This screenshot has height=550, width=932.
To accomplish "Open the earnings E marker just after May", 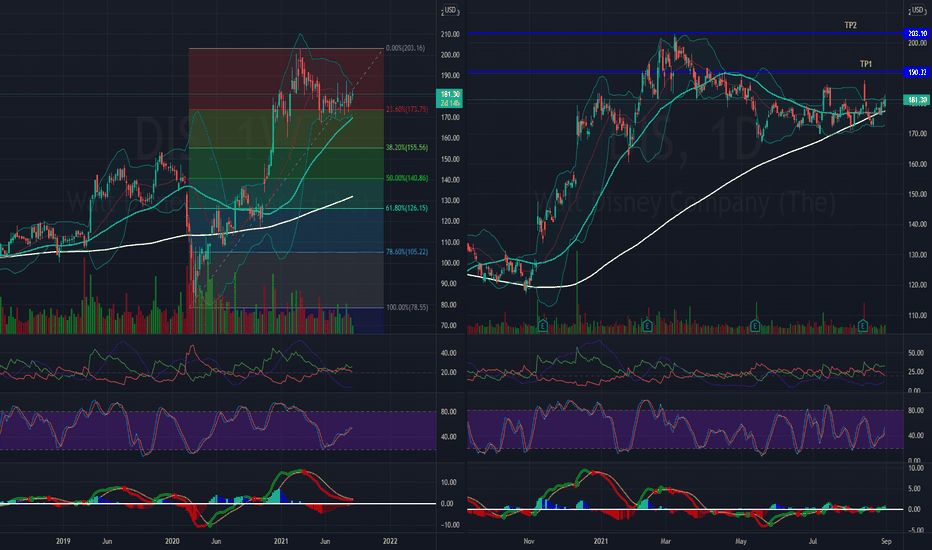I will [x=755, y=325].
